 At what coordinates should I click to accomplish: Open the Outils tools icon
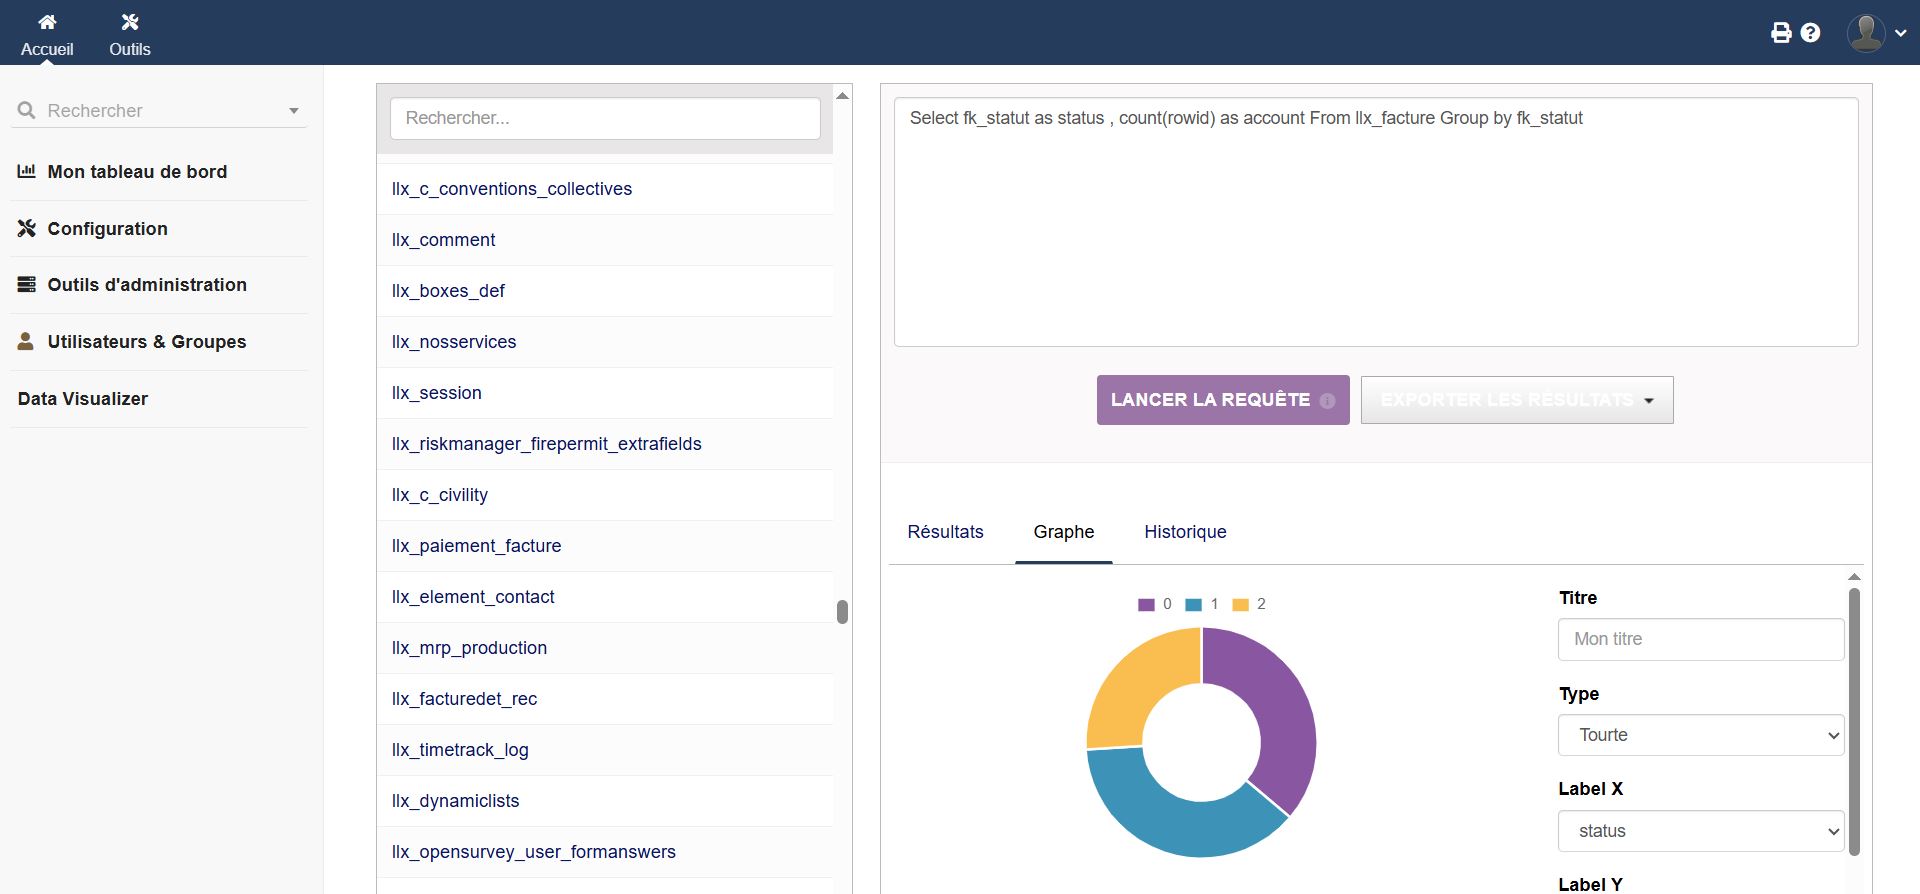pos(129,22)
